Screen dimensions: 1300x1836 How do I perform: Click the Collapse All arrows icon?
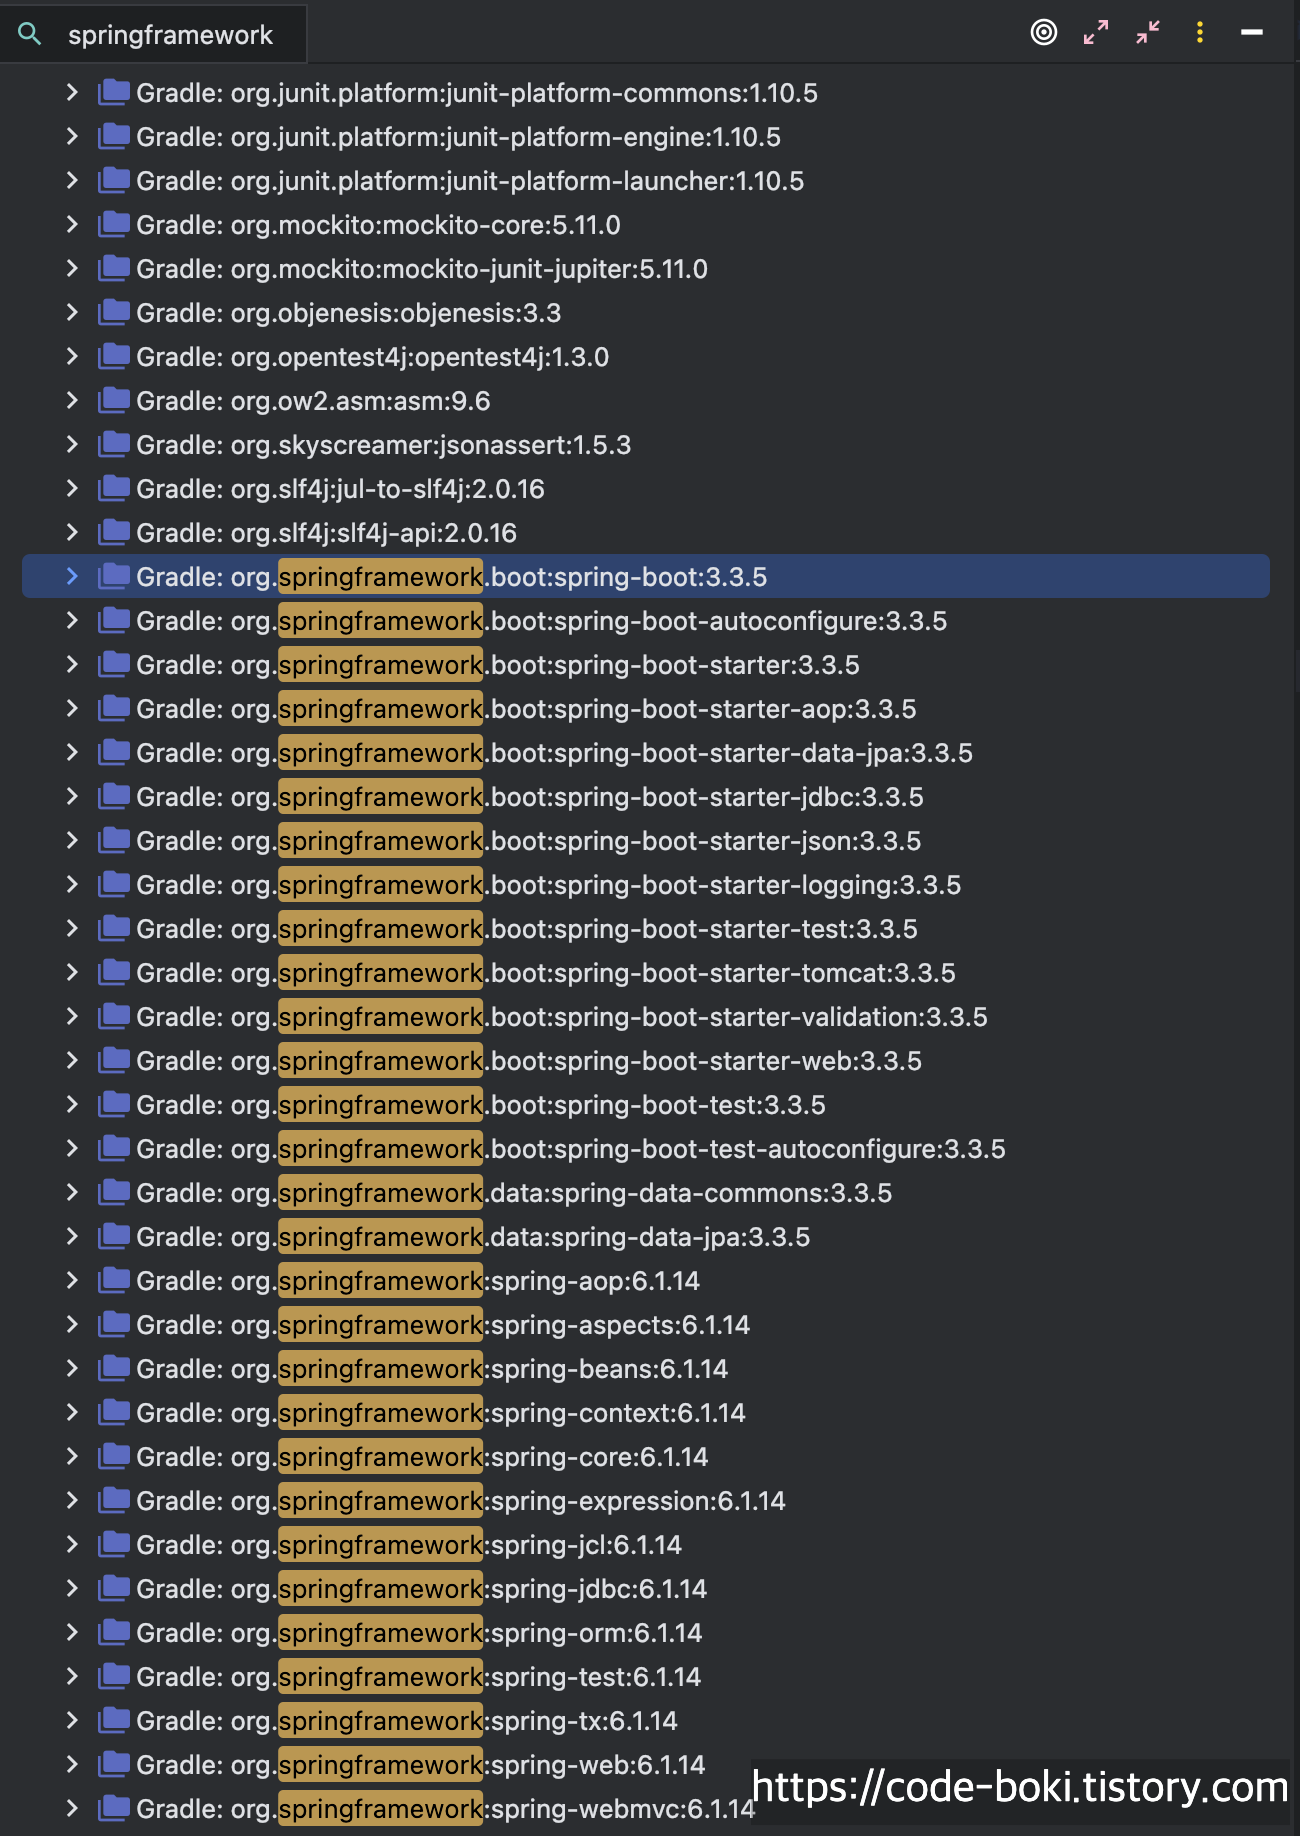(x=1148, y=32)
